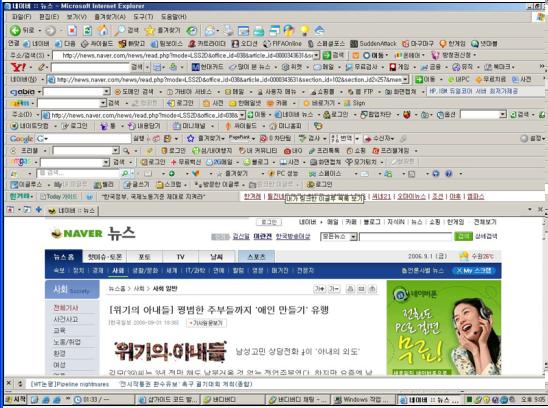Click the 사건사고 sidebar category
The width and height of the screenshot is (548, 408).
click(x=66, y=319)
